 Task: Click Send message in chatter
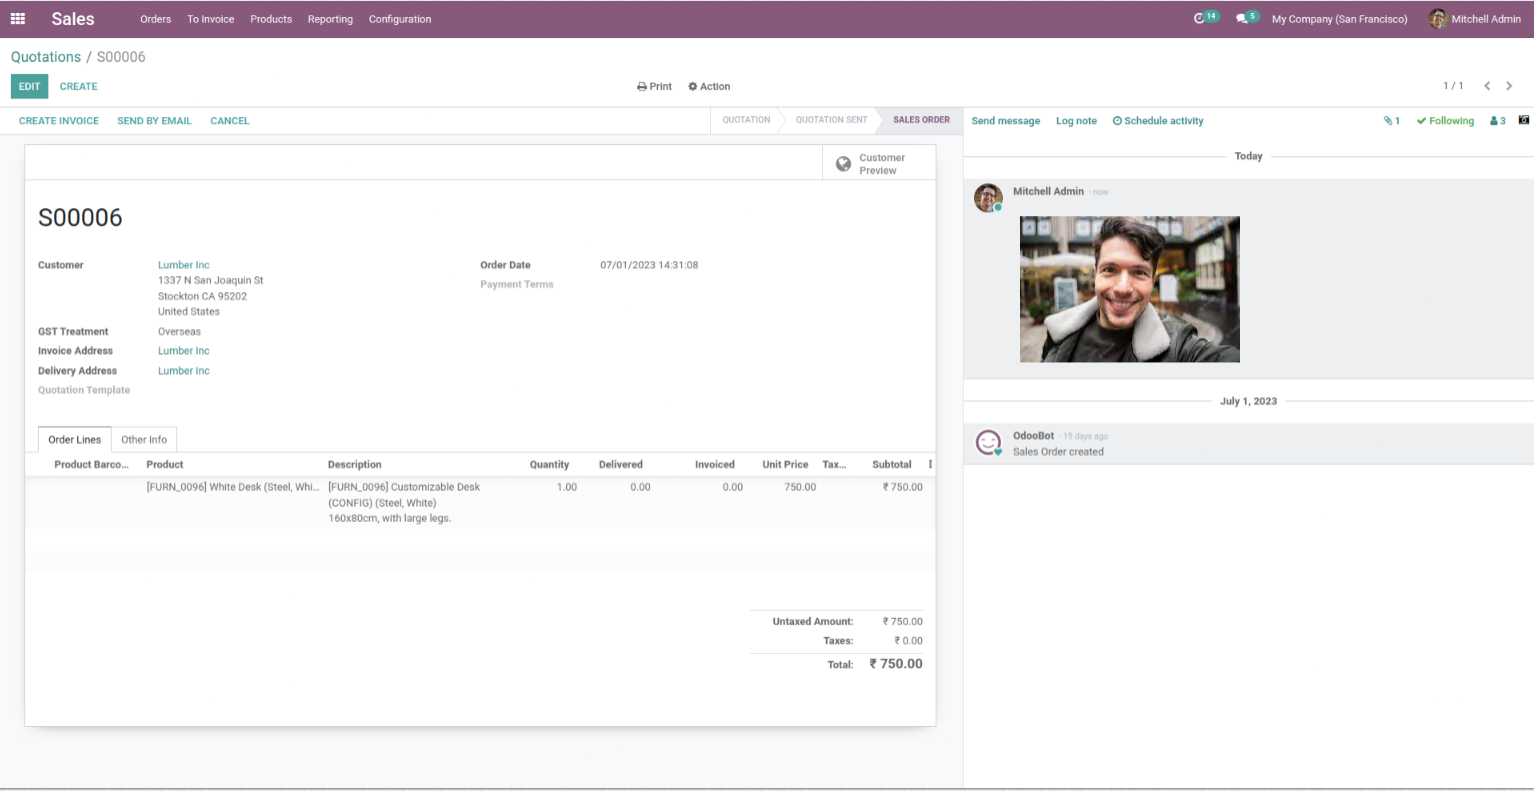1006,121
